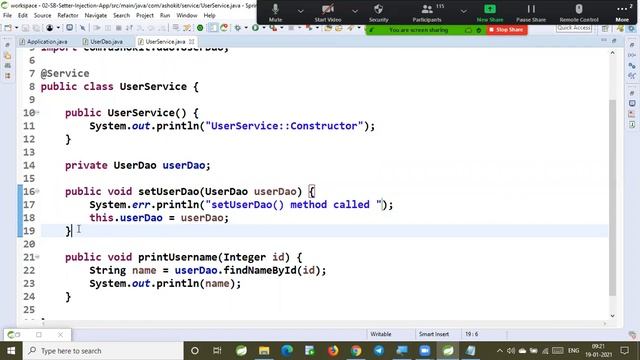
Task: Pause the Zoom screen share
Action: 531,13
